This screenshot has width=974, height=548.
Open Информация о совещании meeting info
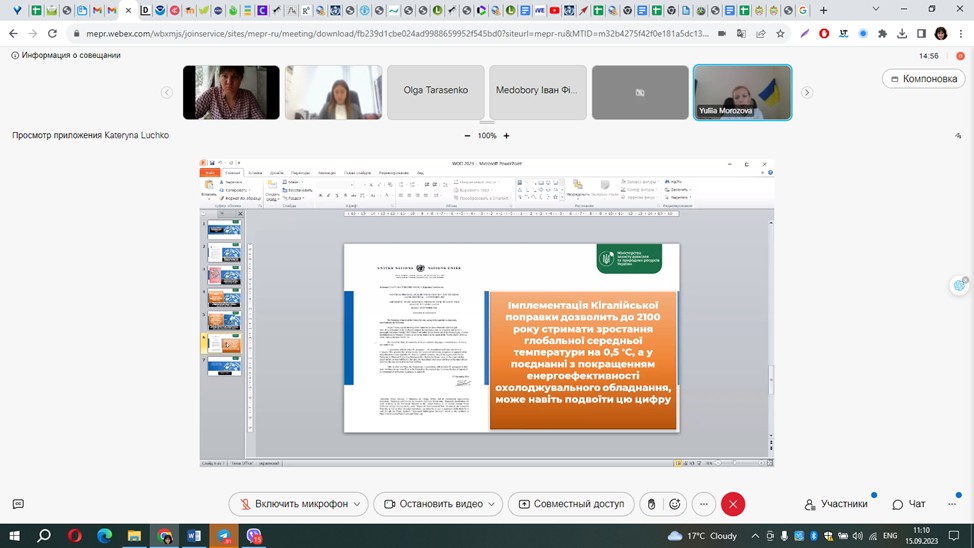tap(66, 55)
